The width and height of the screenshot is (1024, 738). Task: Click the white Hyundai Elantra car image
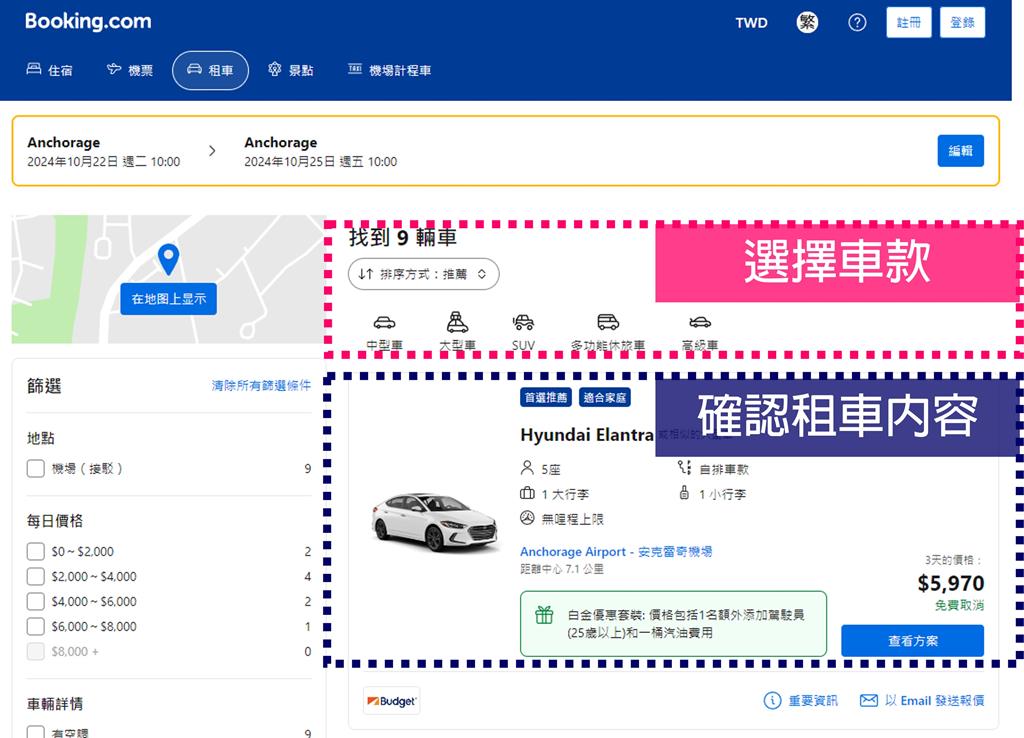434,522
